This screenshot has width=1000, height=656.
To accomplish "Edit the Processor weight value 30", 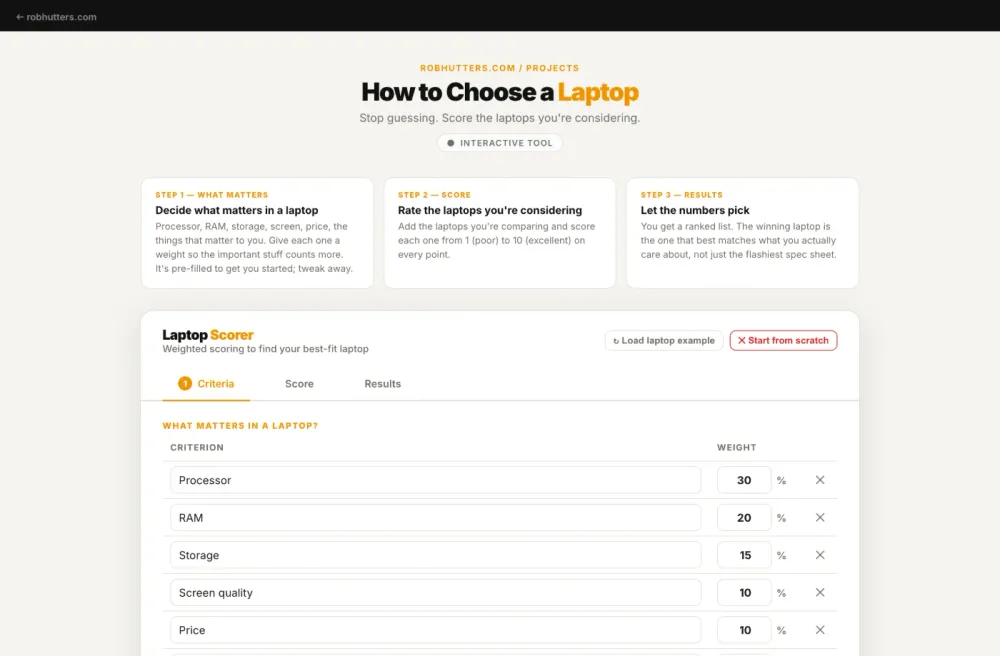I will click(x=744, y=480).
